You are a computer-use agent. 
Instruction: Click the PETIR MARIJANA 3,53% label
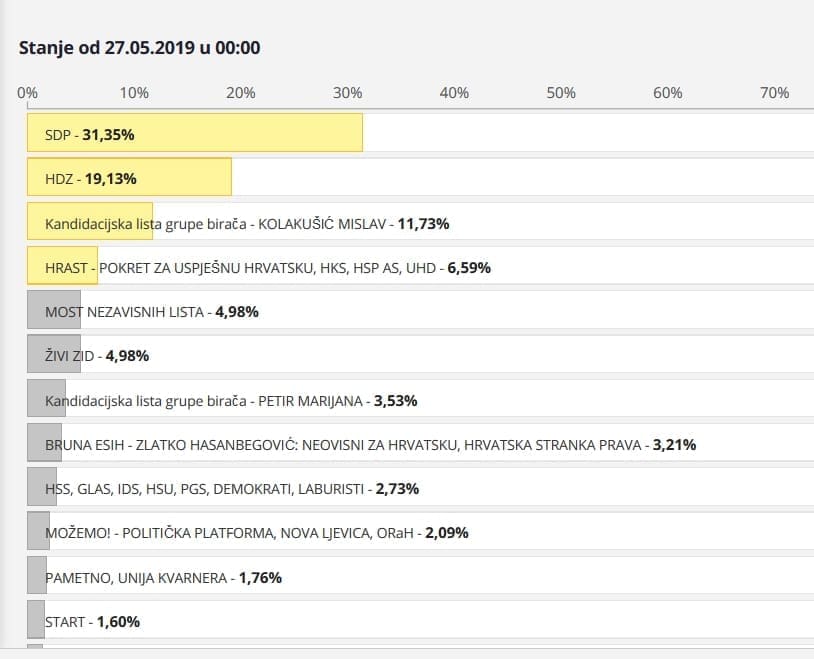point(231,400)
